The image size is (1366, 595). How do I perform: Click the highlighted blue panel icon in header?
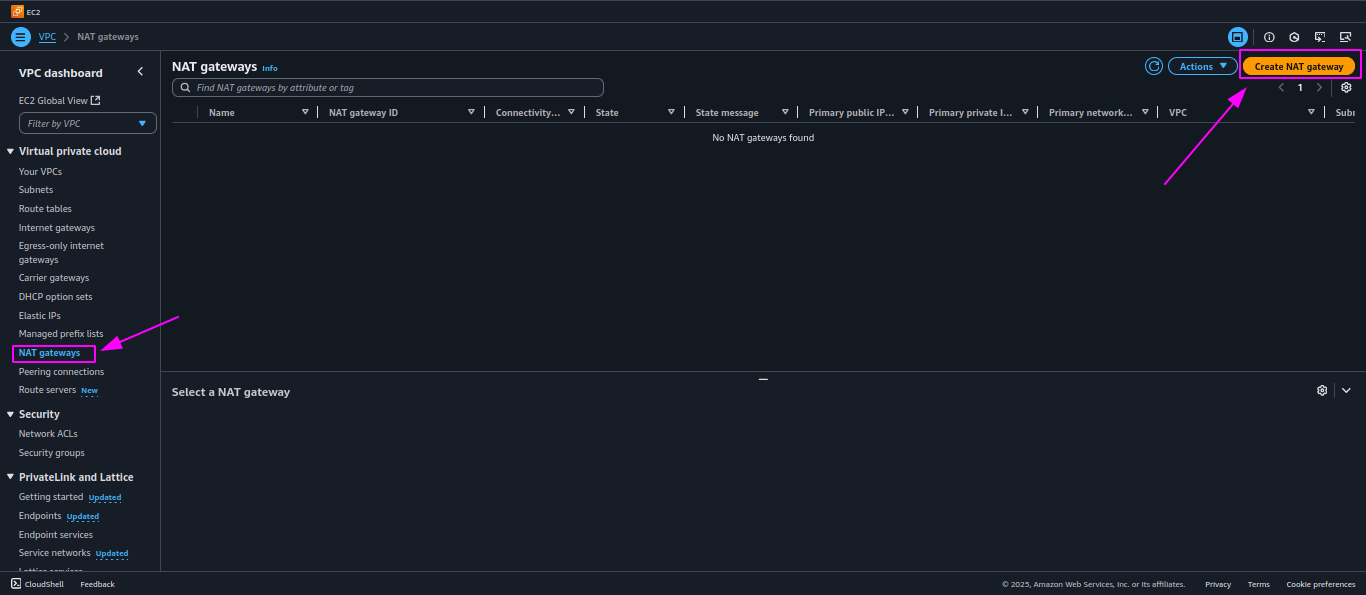tap(1238, 37)
